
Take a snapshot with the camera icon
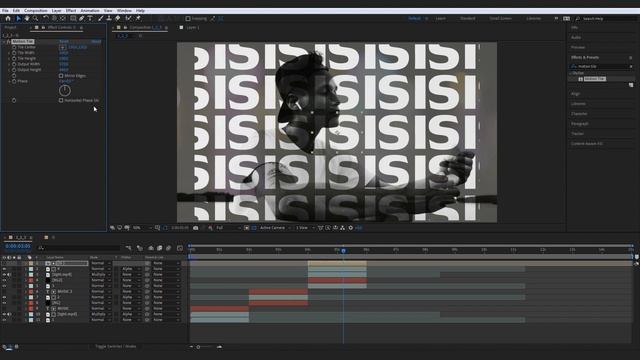click(196, 228)
